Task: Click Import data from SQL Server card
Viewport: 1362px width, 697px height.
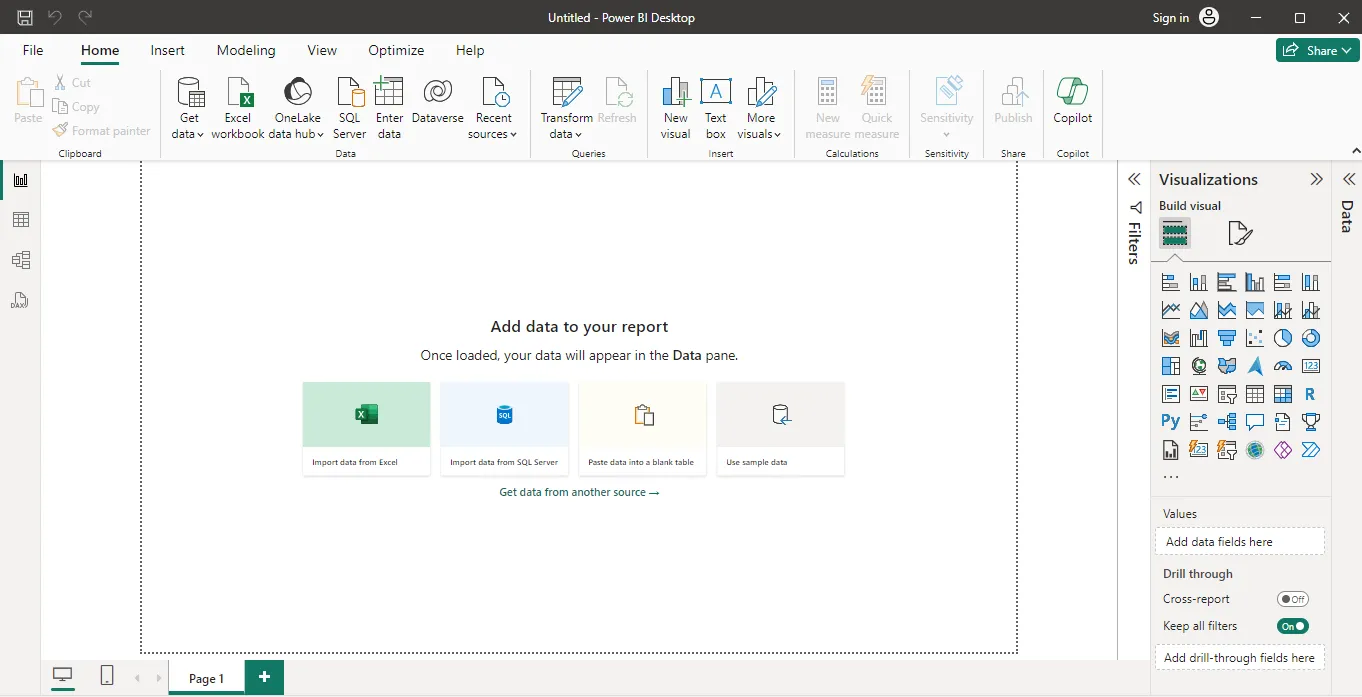Action: 504,428
